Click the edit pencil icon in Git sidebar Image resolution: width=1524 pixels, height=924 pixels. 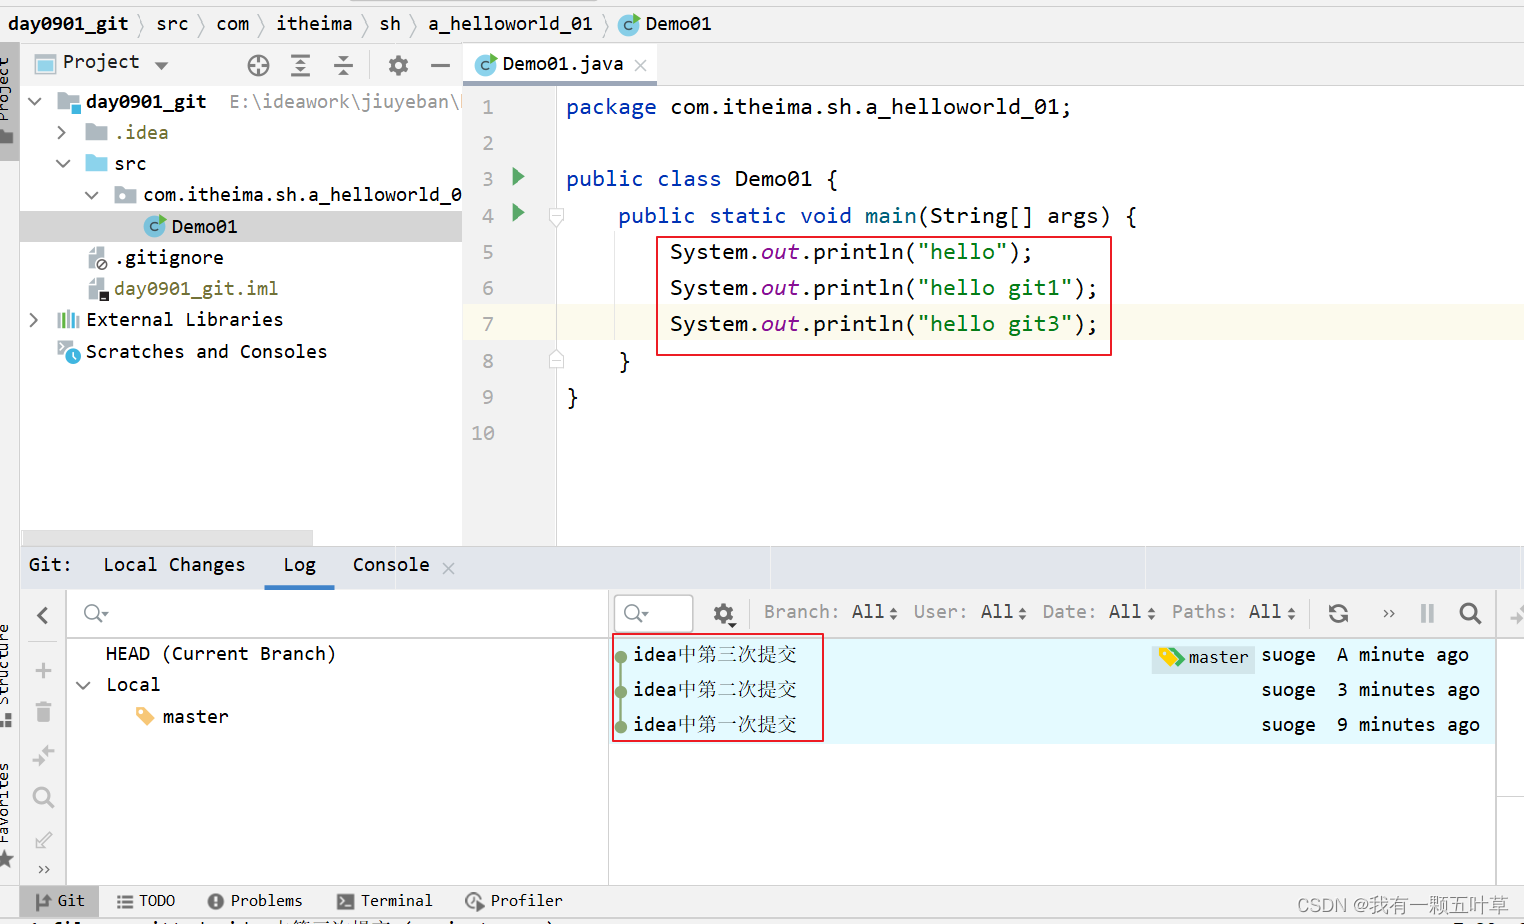[43, 840]
